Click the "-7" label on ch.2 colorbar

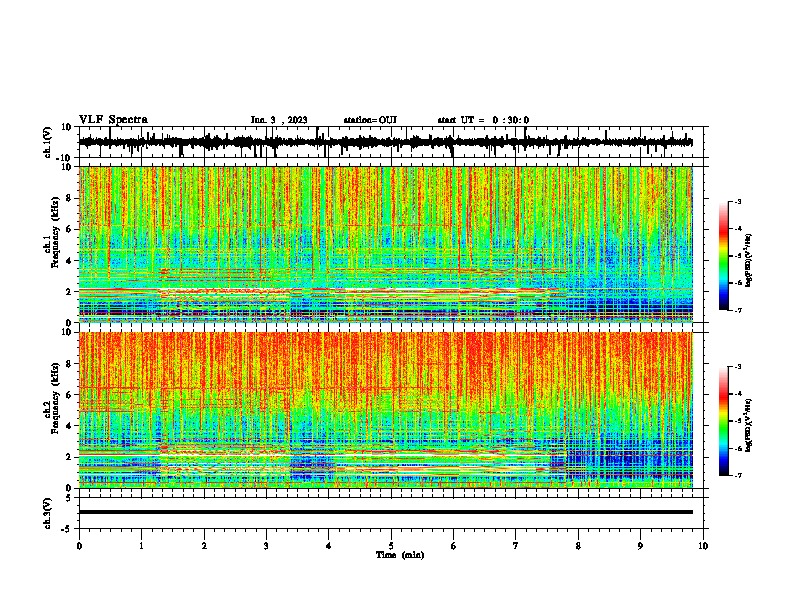click(737, 476)
